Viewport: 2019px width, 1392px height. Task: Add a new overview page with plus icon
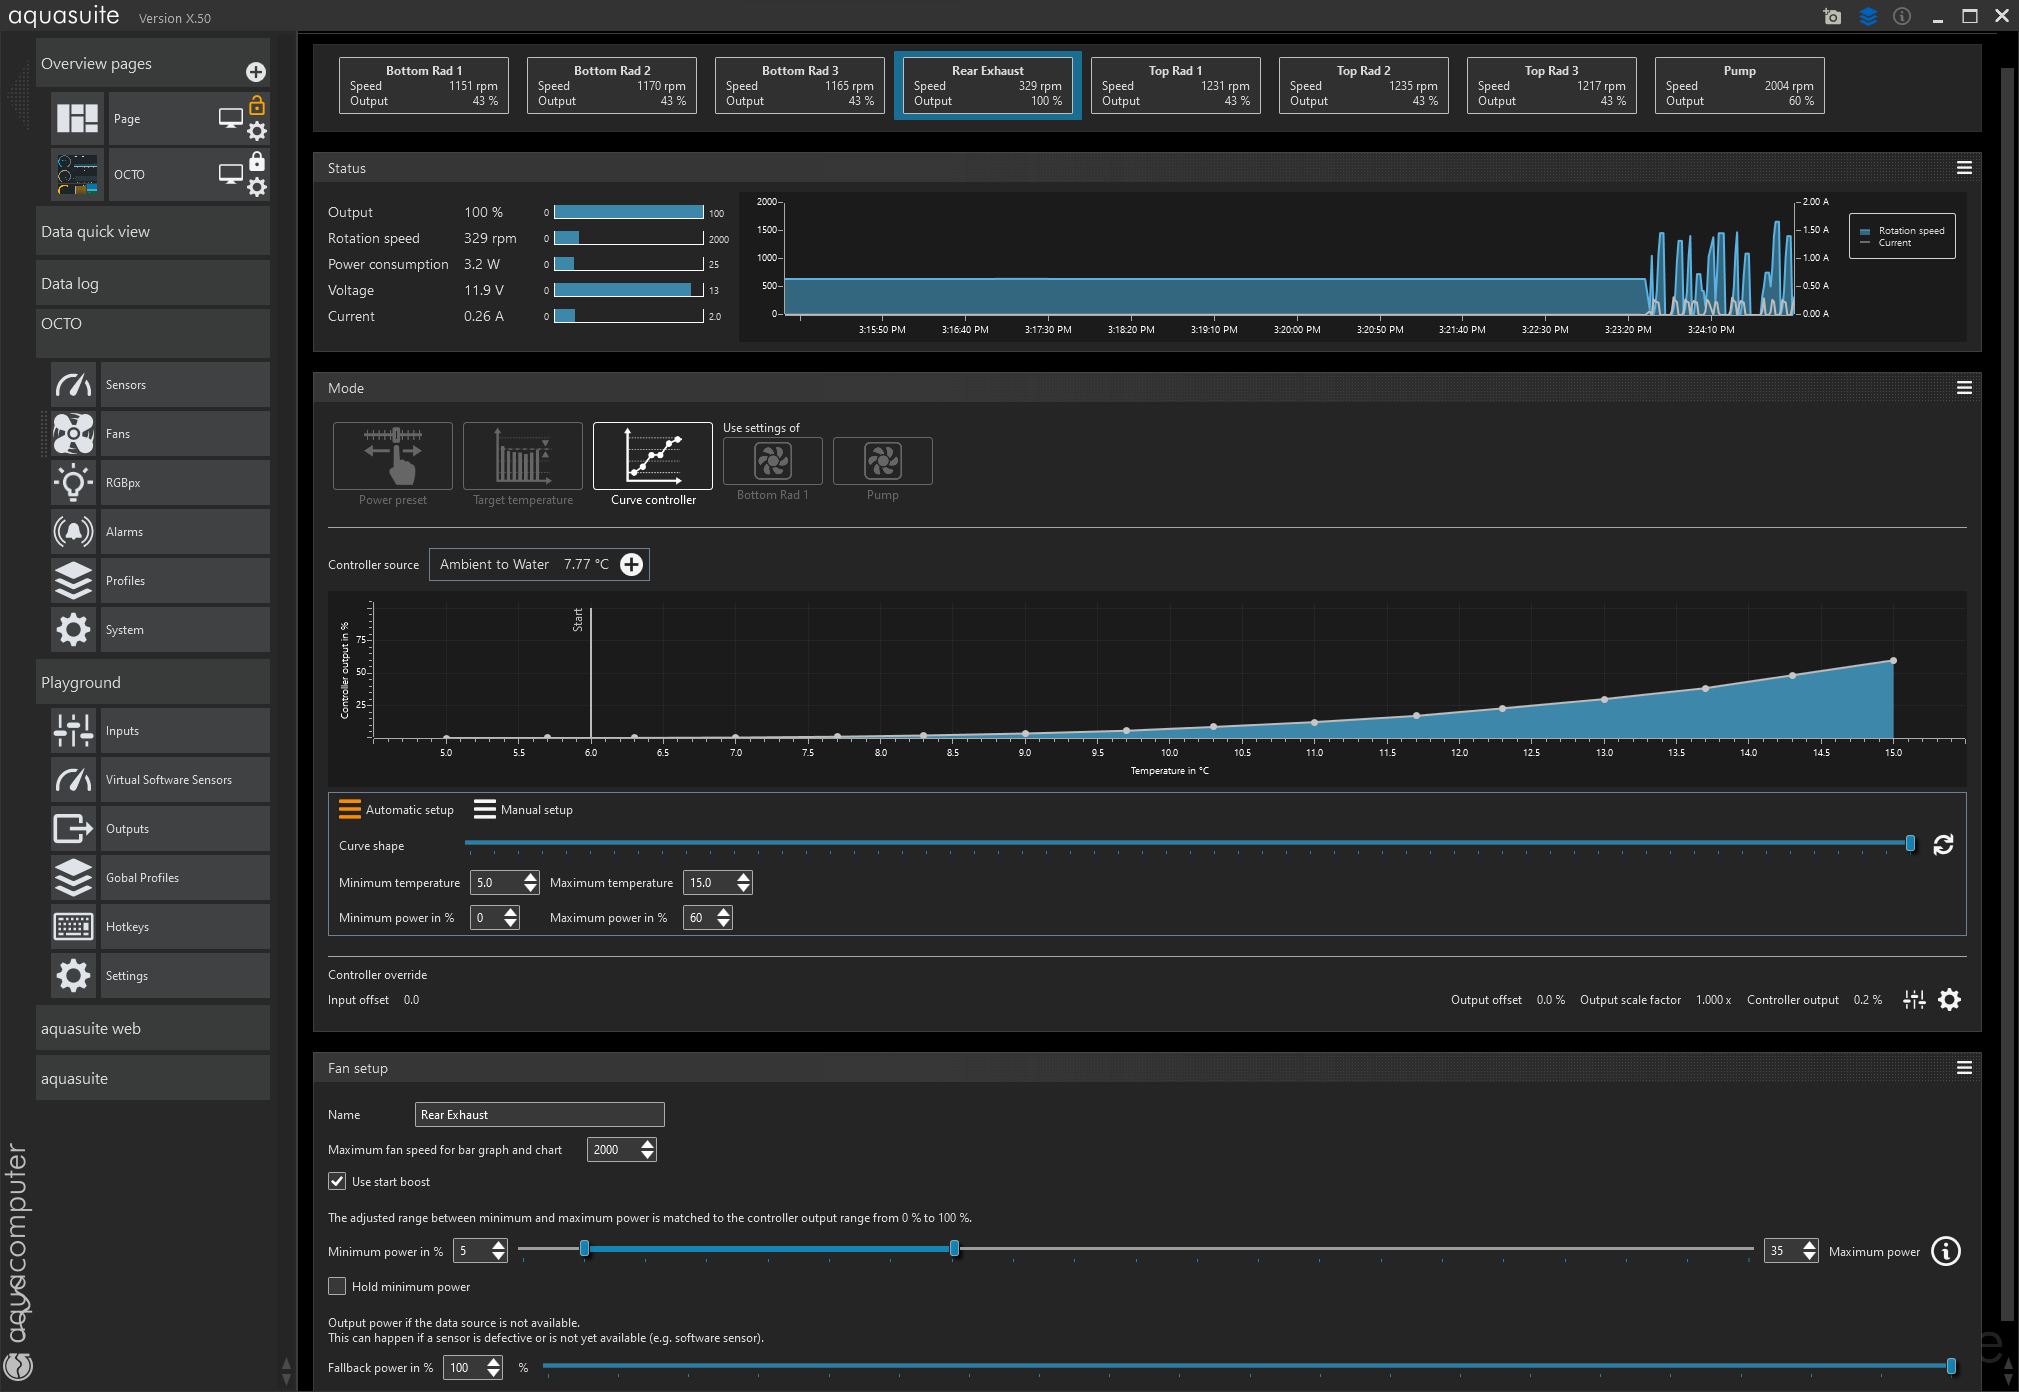(x=256, y=72)
